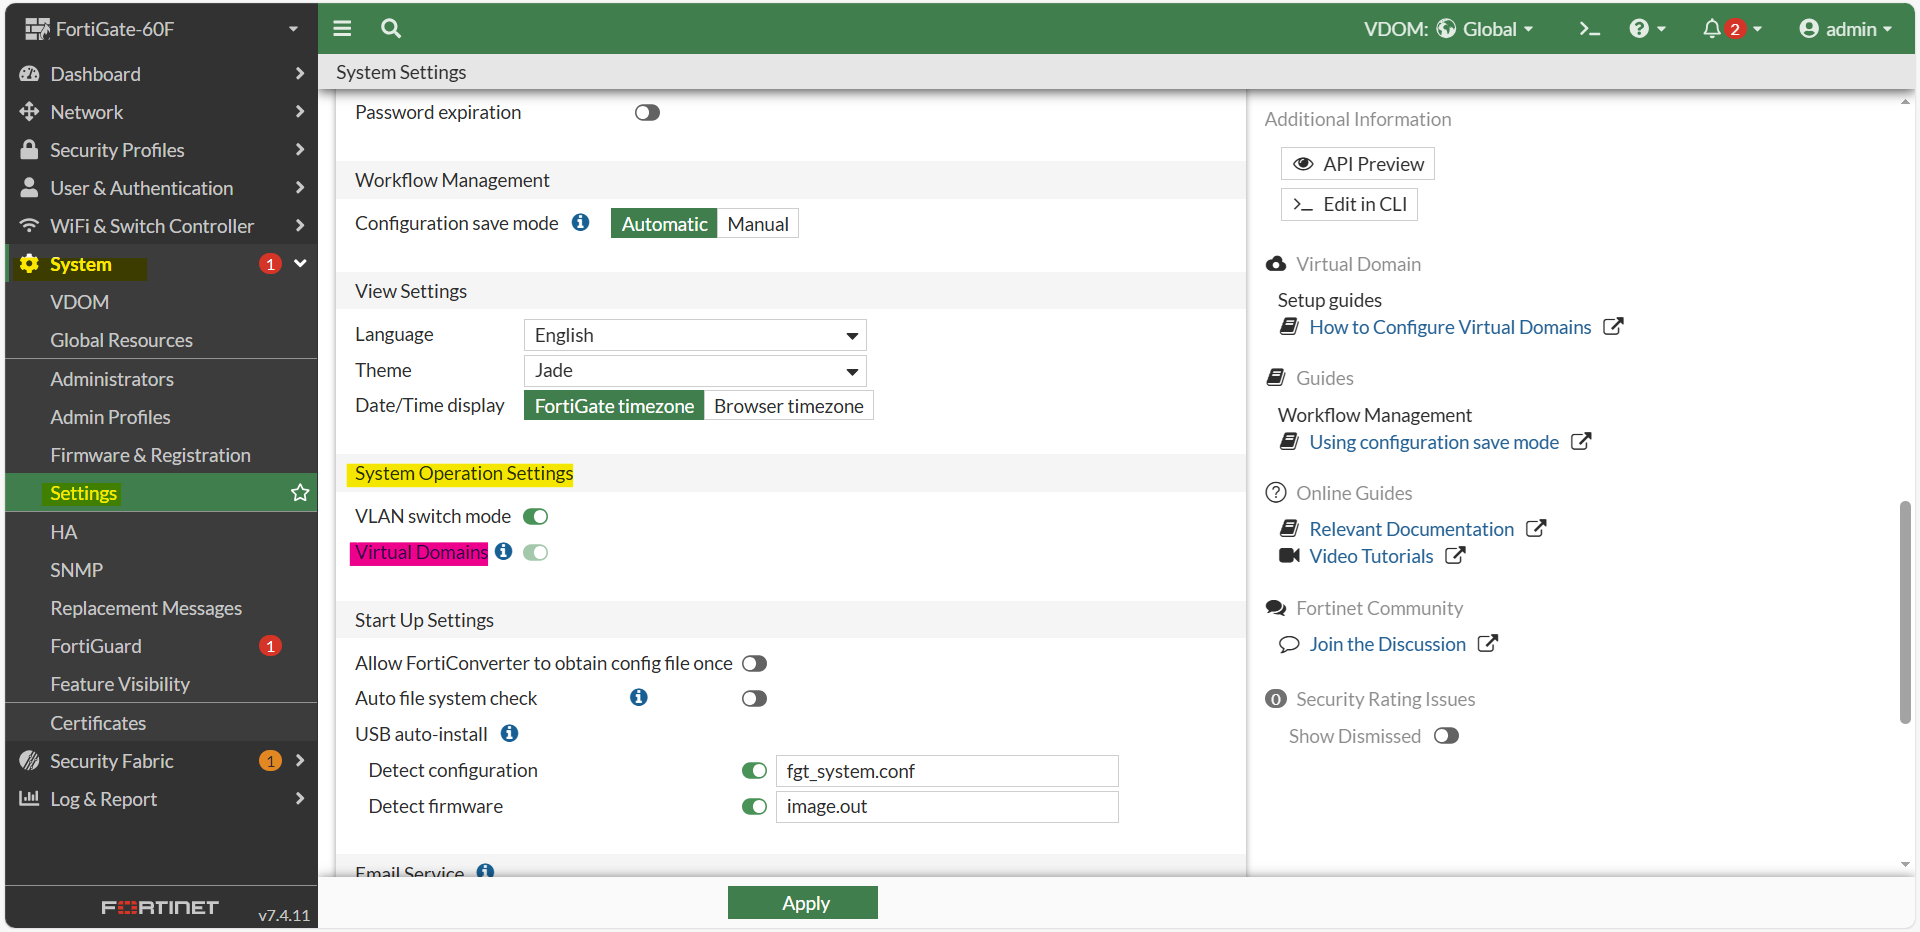Image resolution: width=1920 pixels, height=932 pixels.
Task: Toggle Detect configuration switch
Action: (x=755, y=770)
